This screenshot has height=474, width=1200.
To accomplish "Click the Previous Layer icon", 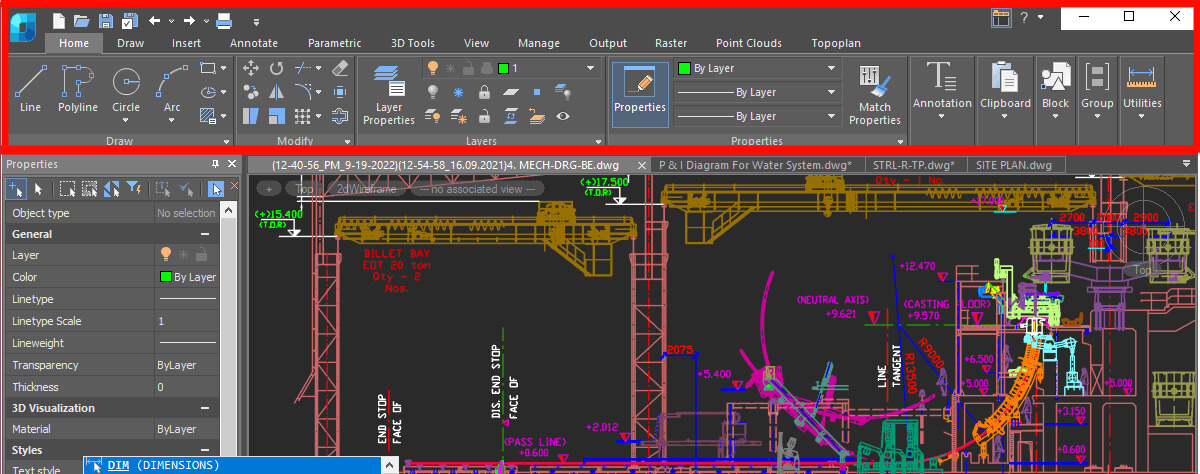I will (x=536, y=116).
